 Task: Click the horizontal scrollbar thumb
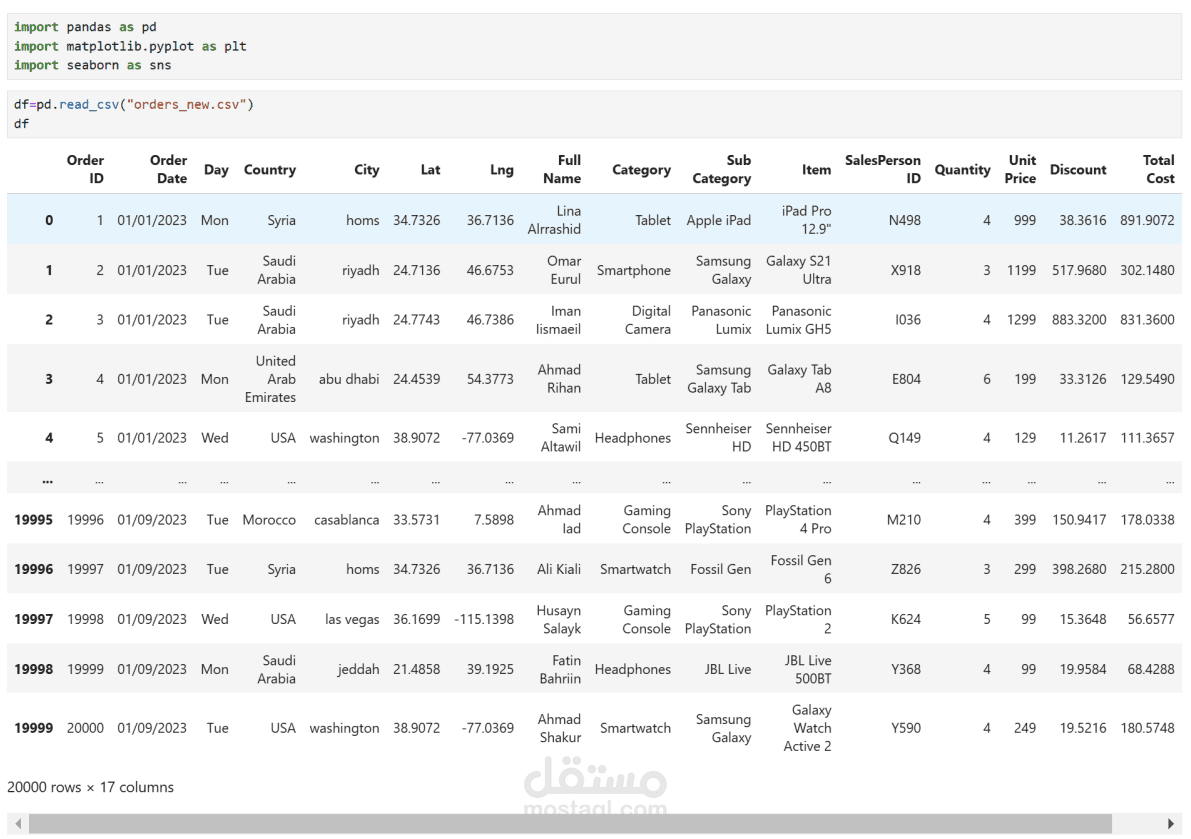(x=570, y=824)
